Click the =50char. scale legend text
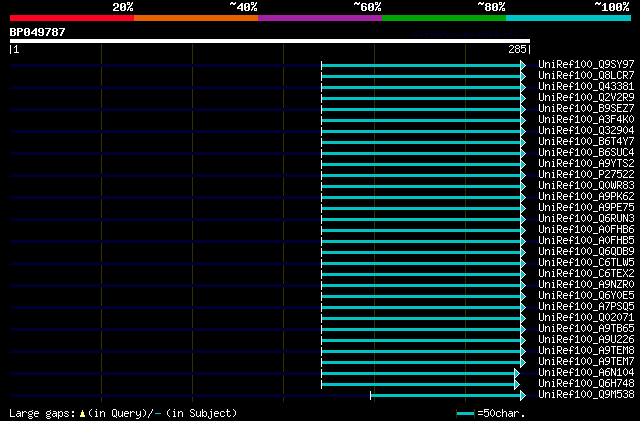The height and width of the screenshot is (421, 640). pos(501,413)
